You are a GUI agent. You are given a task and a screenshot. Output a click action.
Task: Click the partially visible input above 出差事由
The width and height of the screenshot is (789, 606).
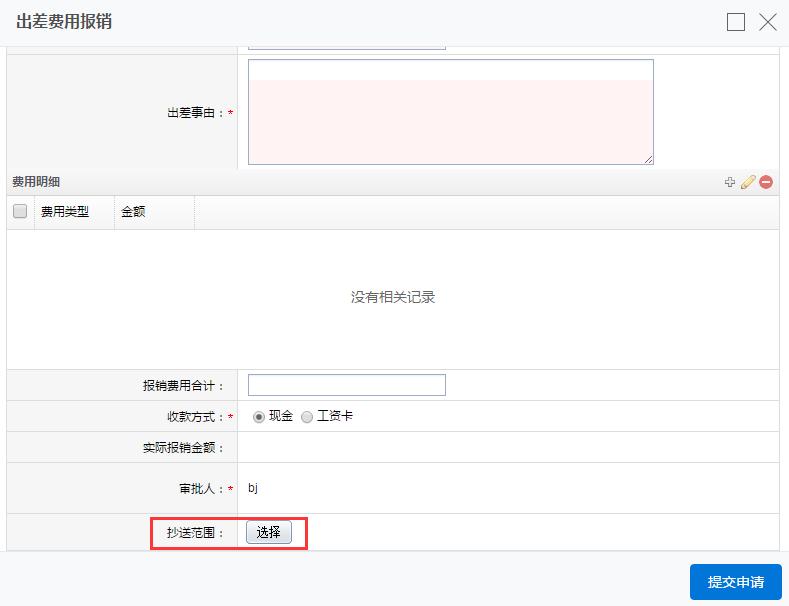tap(346, 46)
